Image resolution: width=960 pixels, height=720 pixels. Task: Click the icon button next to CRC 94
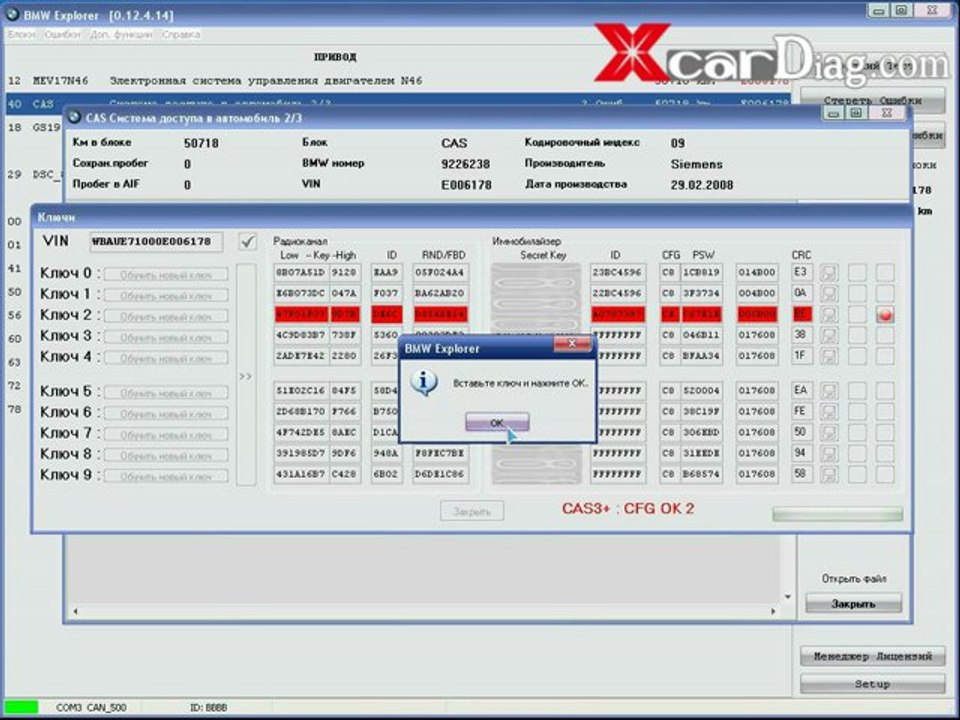828,453
